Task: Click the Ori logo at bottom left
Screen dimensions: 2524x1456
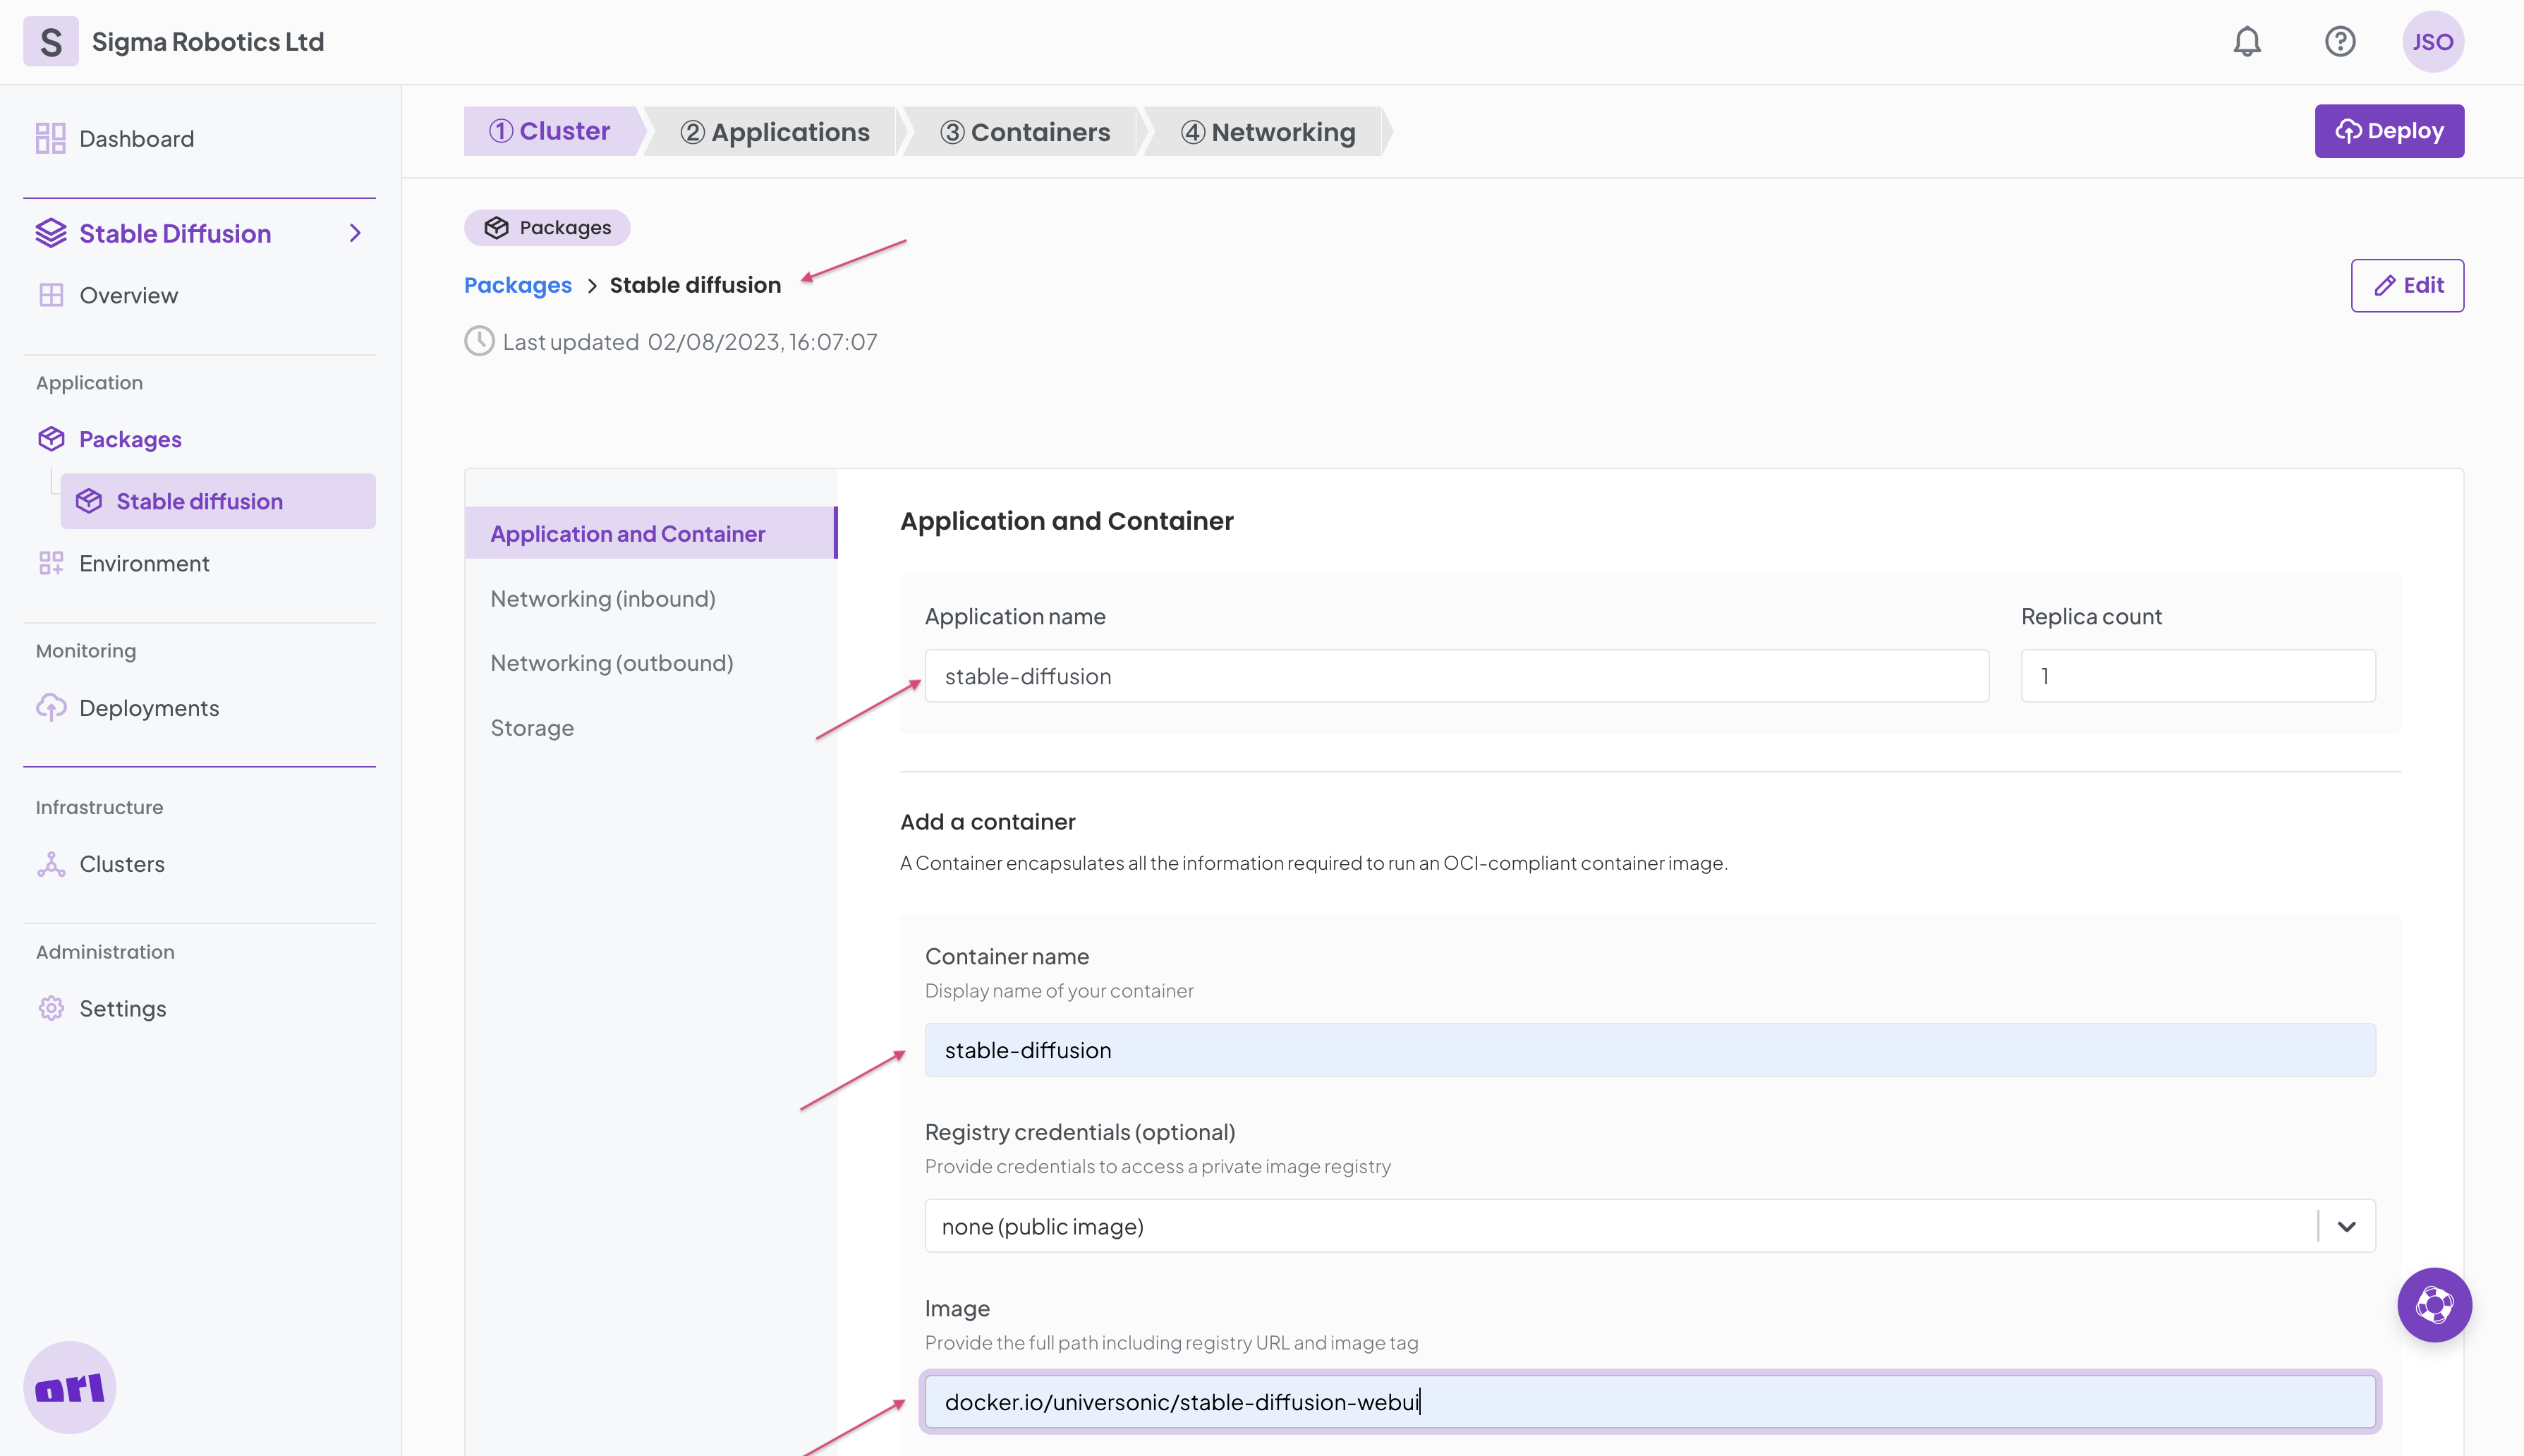Action: [x=70, y=1387]
